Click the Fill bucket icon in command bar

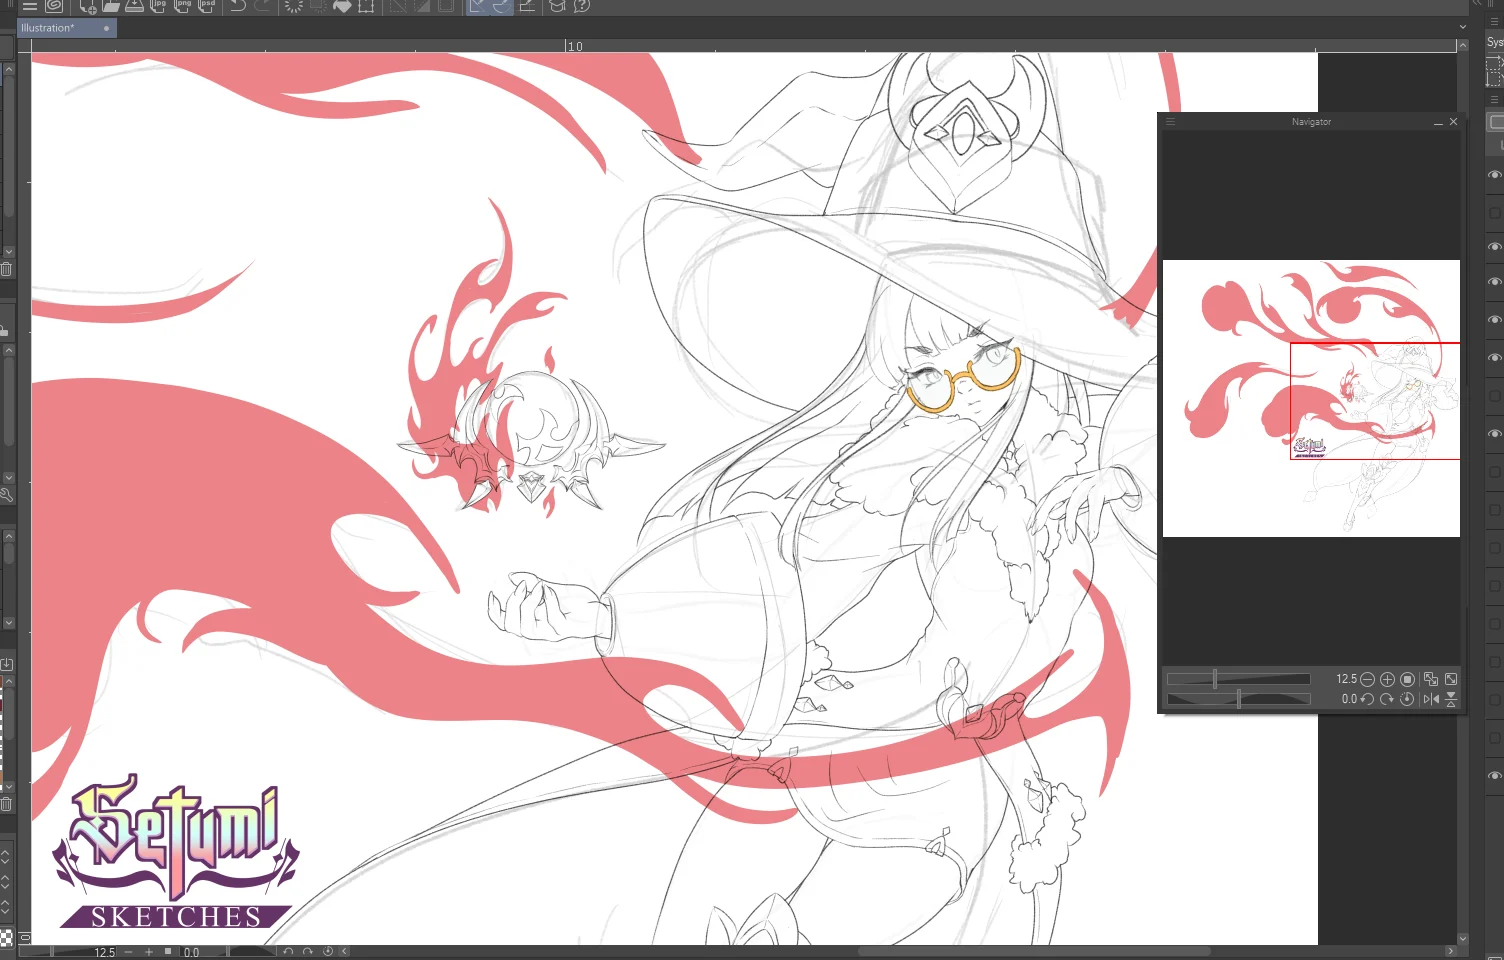click(342, 6)
